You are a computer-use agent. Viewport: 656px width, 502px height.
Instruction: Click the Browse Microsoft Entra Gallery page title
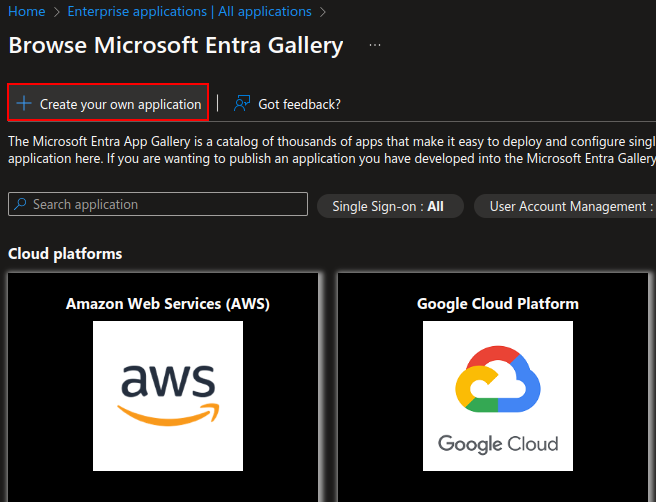(x=176, y=46)
